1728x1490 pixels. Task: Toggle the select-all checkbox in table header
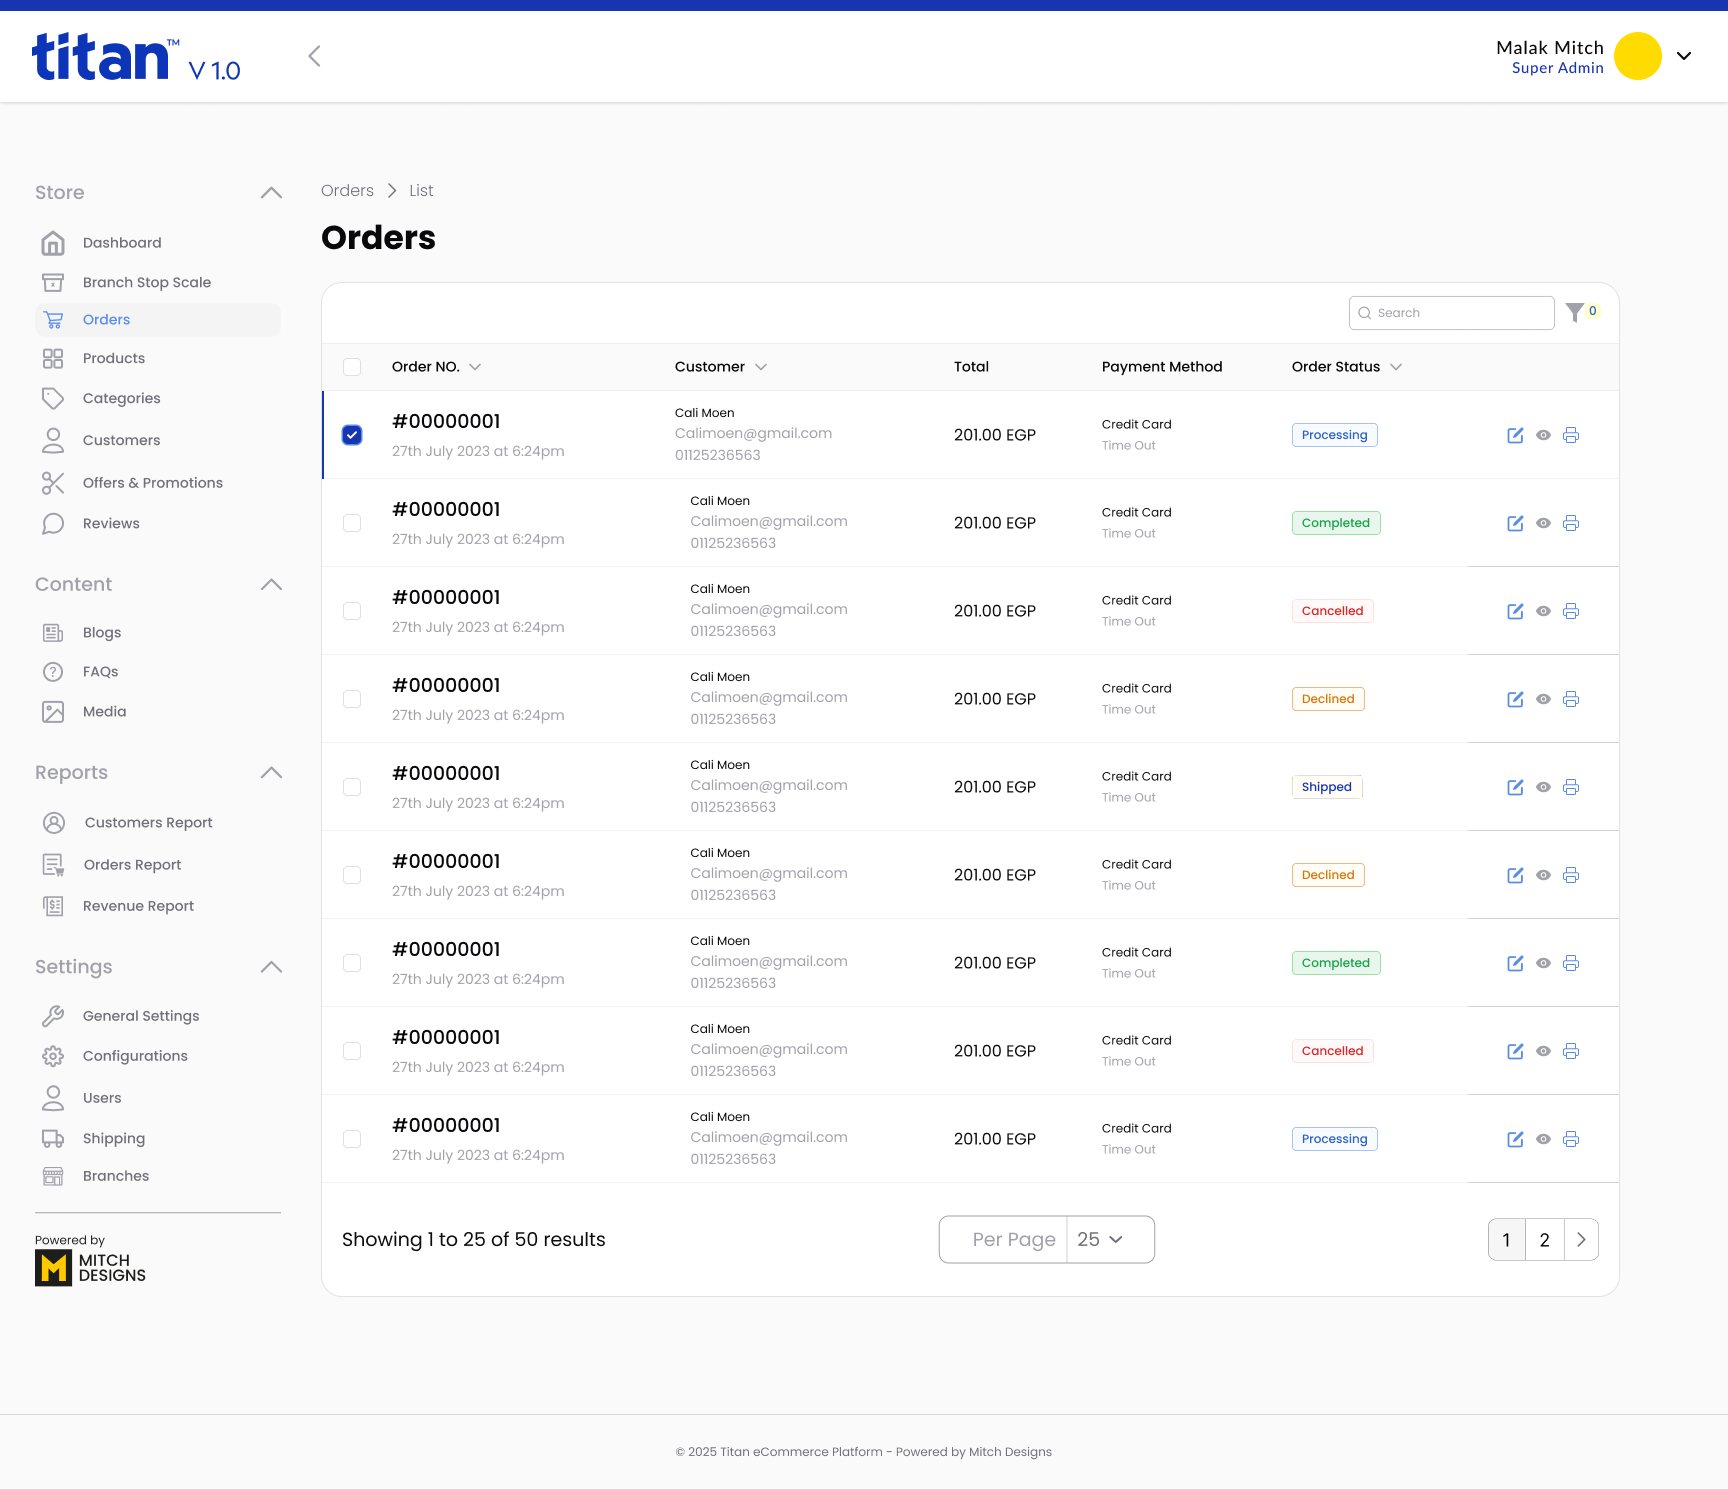click(352, 367)
